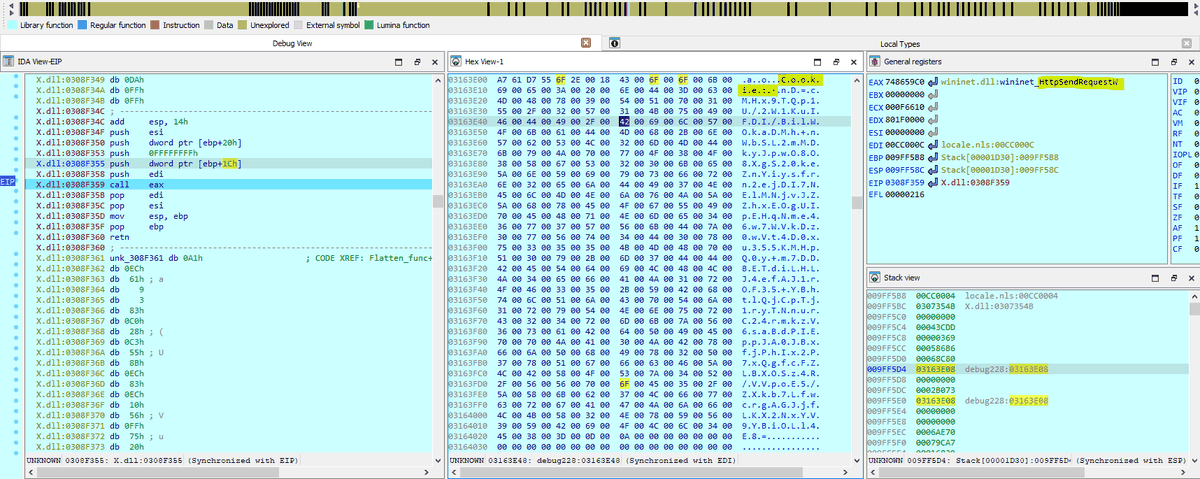Close the Debug View tab

587,44
